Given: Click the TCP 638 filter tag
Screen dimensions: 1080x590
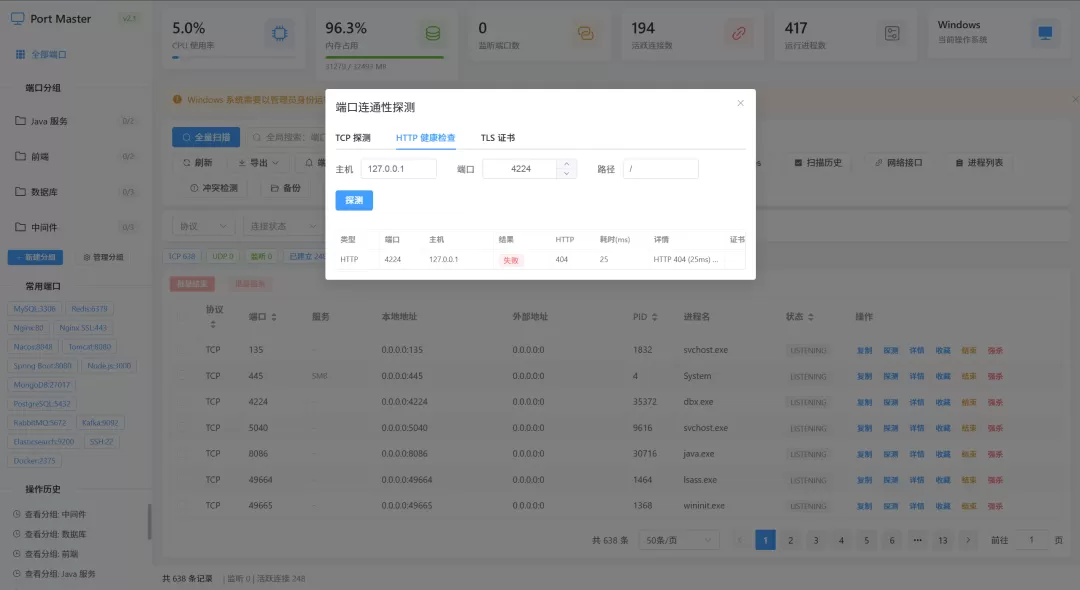Looking at the screenshot, I should pos(182,257).
